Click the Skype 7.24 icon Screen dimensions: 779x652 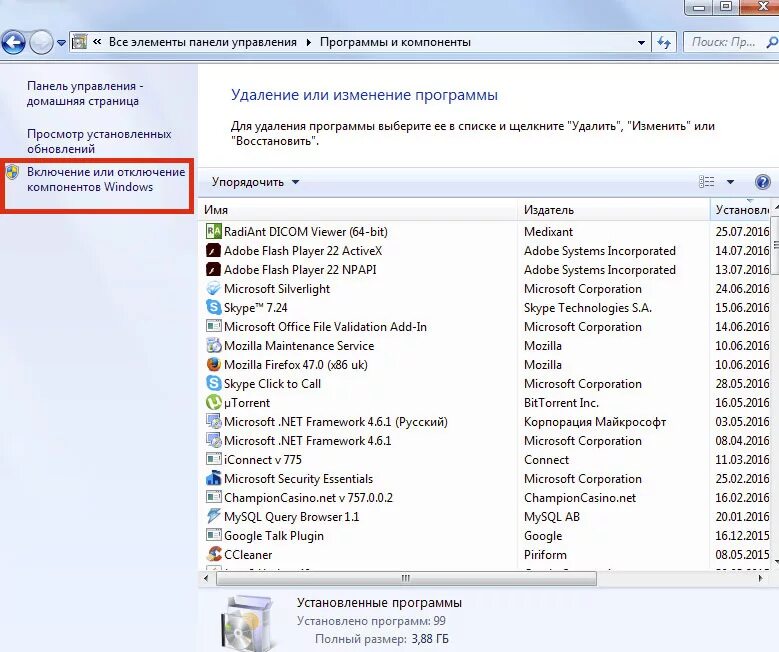tap(214, 307)
